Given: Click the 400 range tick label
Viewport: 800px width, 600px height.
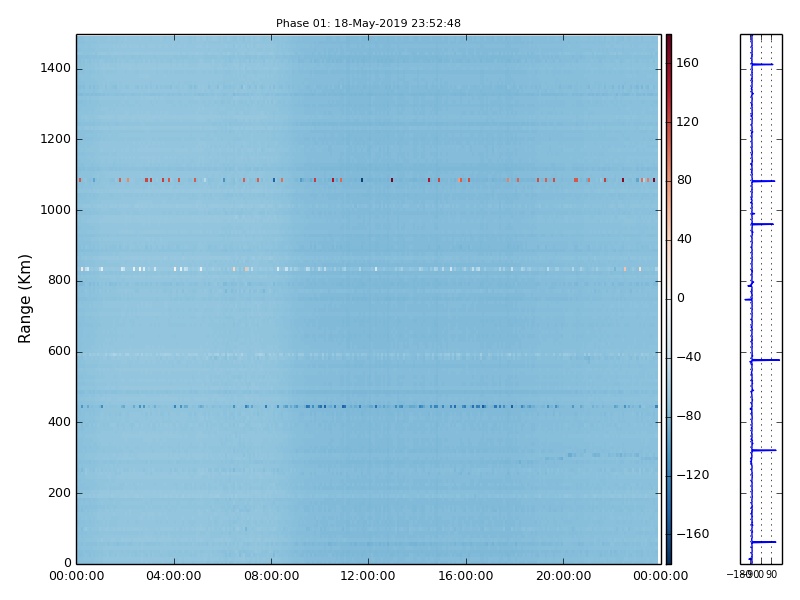Looking at the screenshot, I should click(x=59, y=422).
